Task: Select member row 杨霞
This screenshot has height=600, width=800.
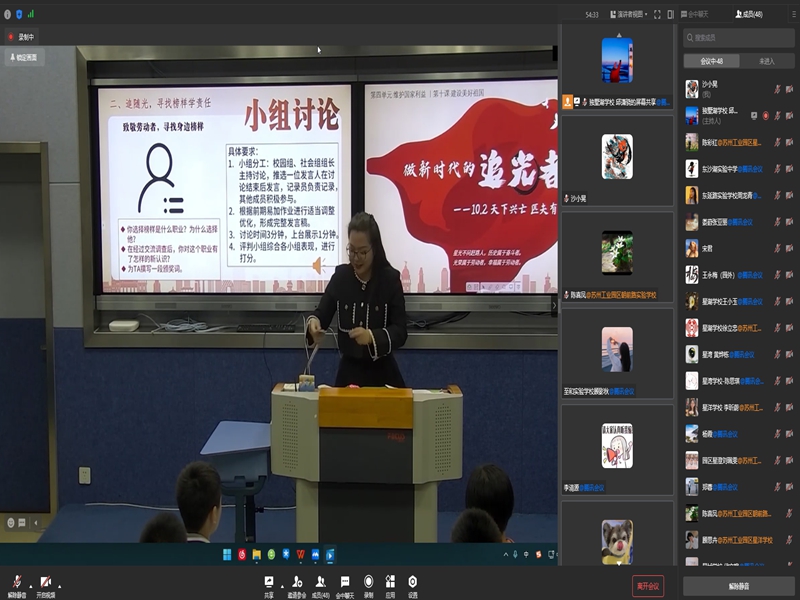Action: click(x=739, y=434)
